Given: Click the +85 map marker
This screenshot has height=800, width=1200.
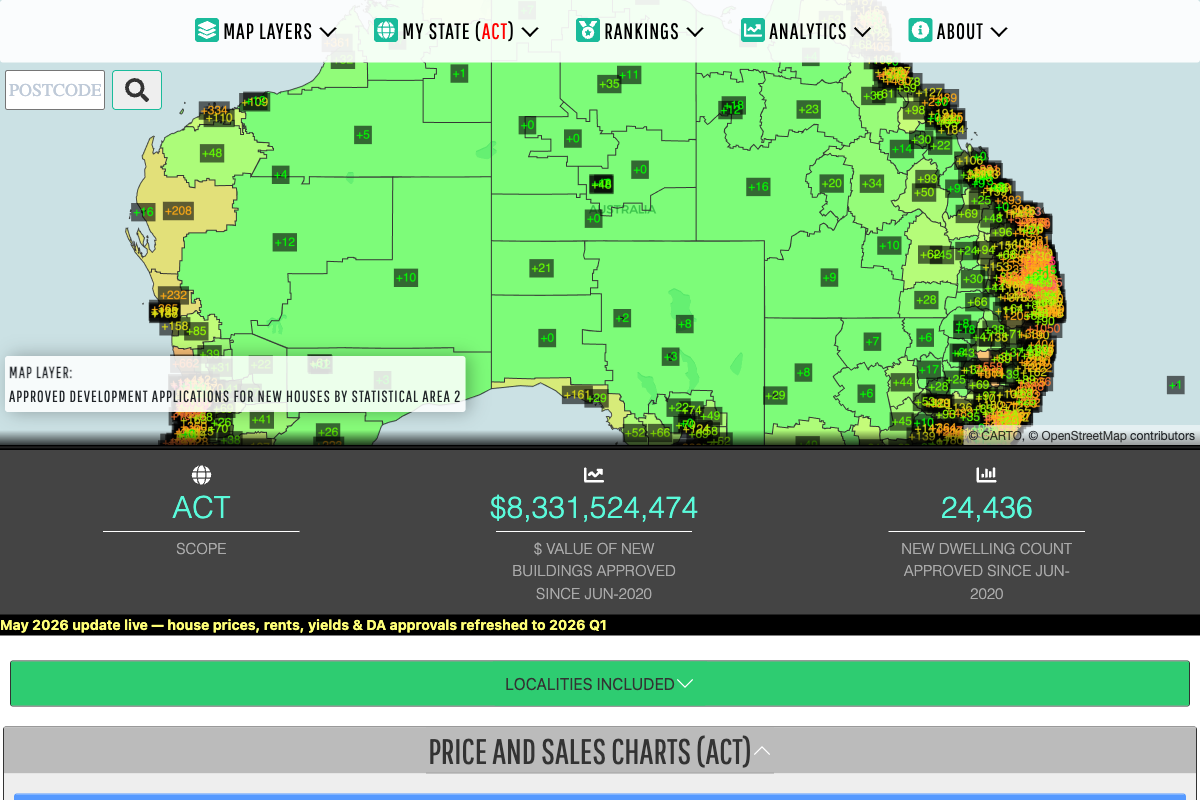Looking at the screenshot, I should coord(197,331).
